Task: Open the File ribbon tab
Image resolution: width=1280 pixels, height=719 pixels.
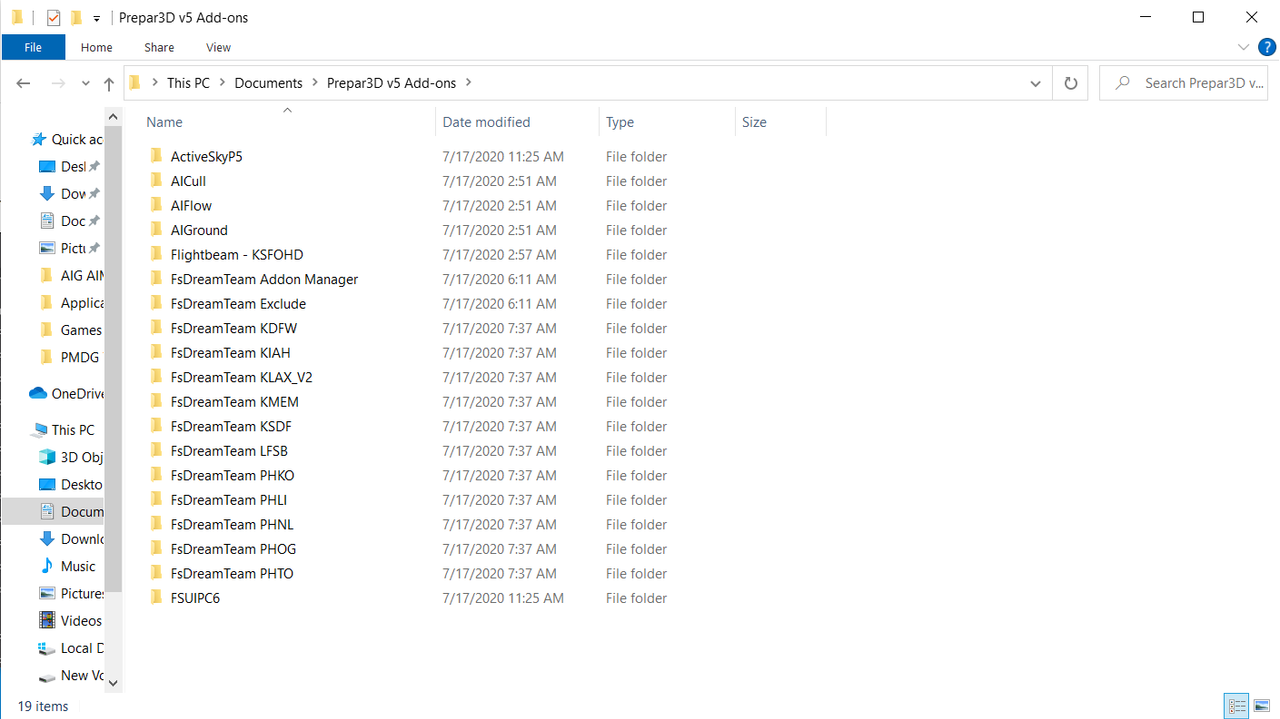Action: [33, 47]
